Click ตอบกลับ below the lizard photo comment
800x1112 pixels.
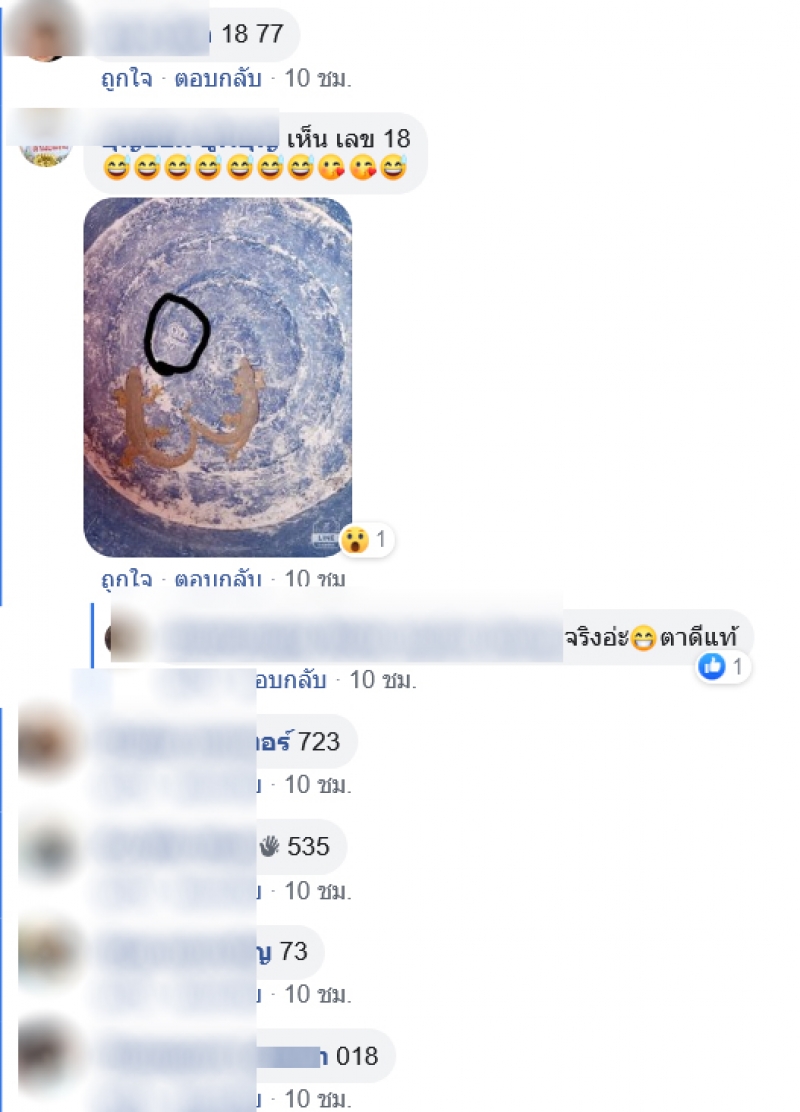(x=218, y=579)
